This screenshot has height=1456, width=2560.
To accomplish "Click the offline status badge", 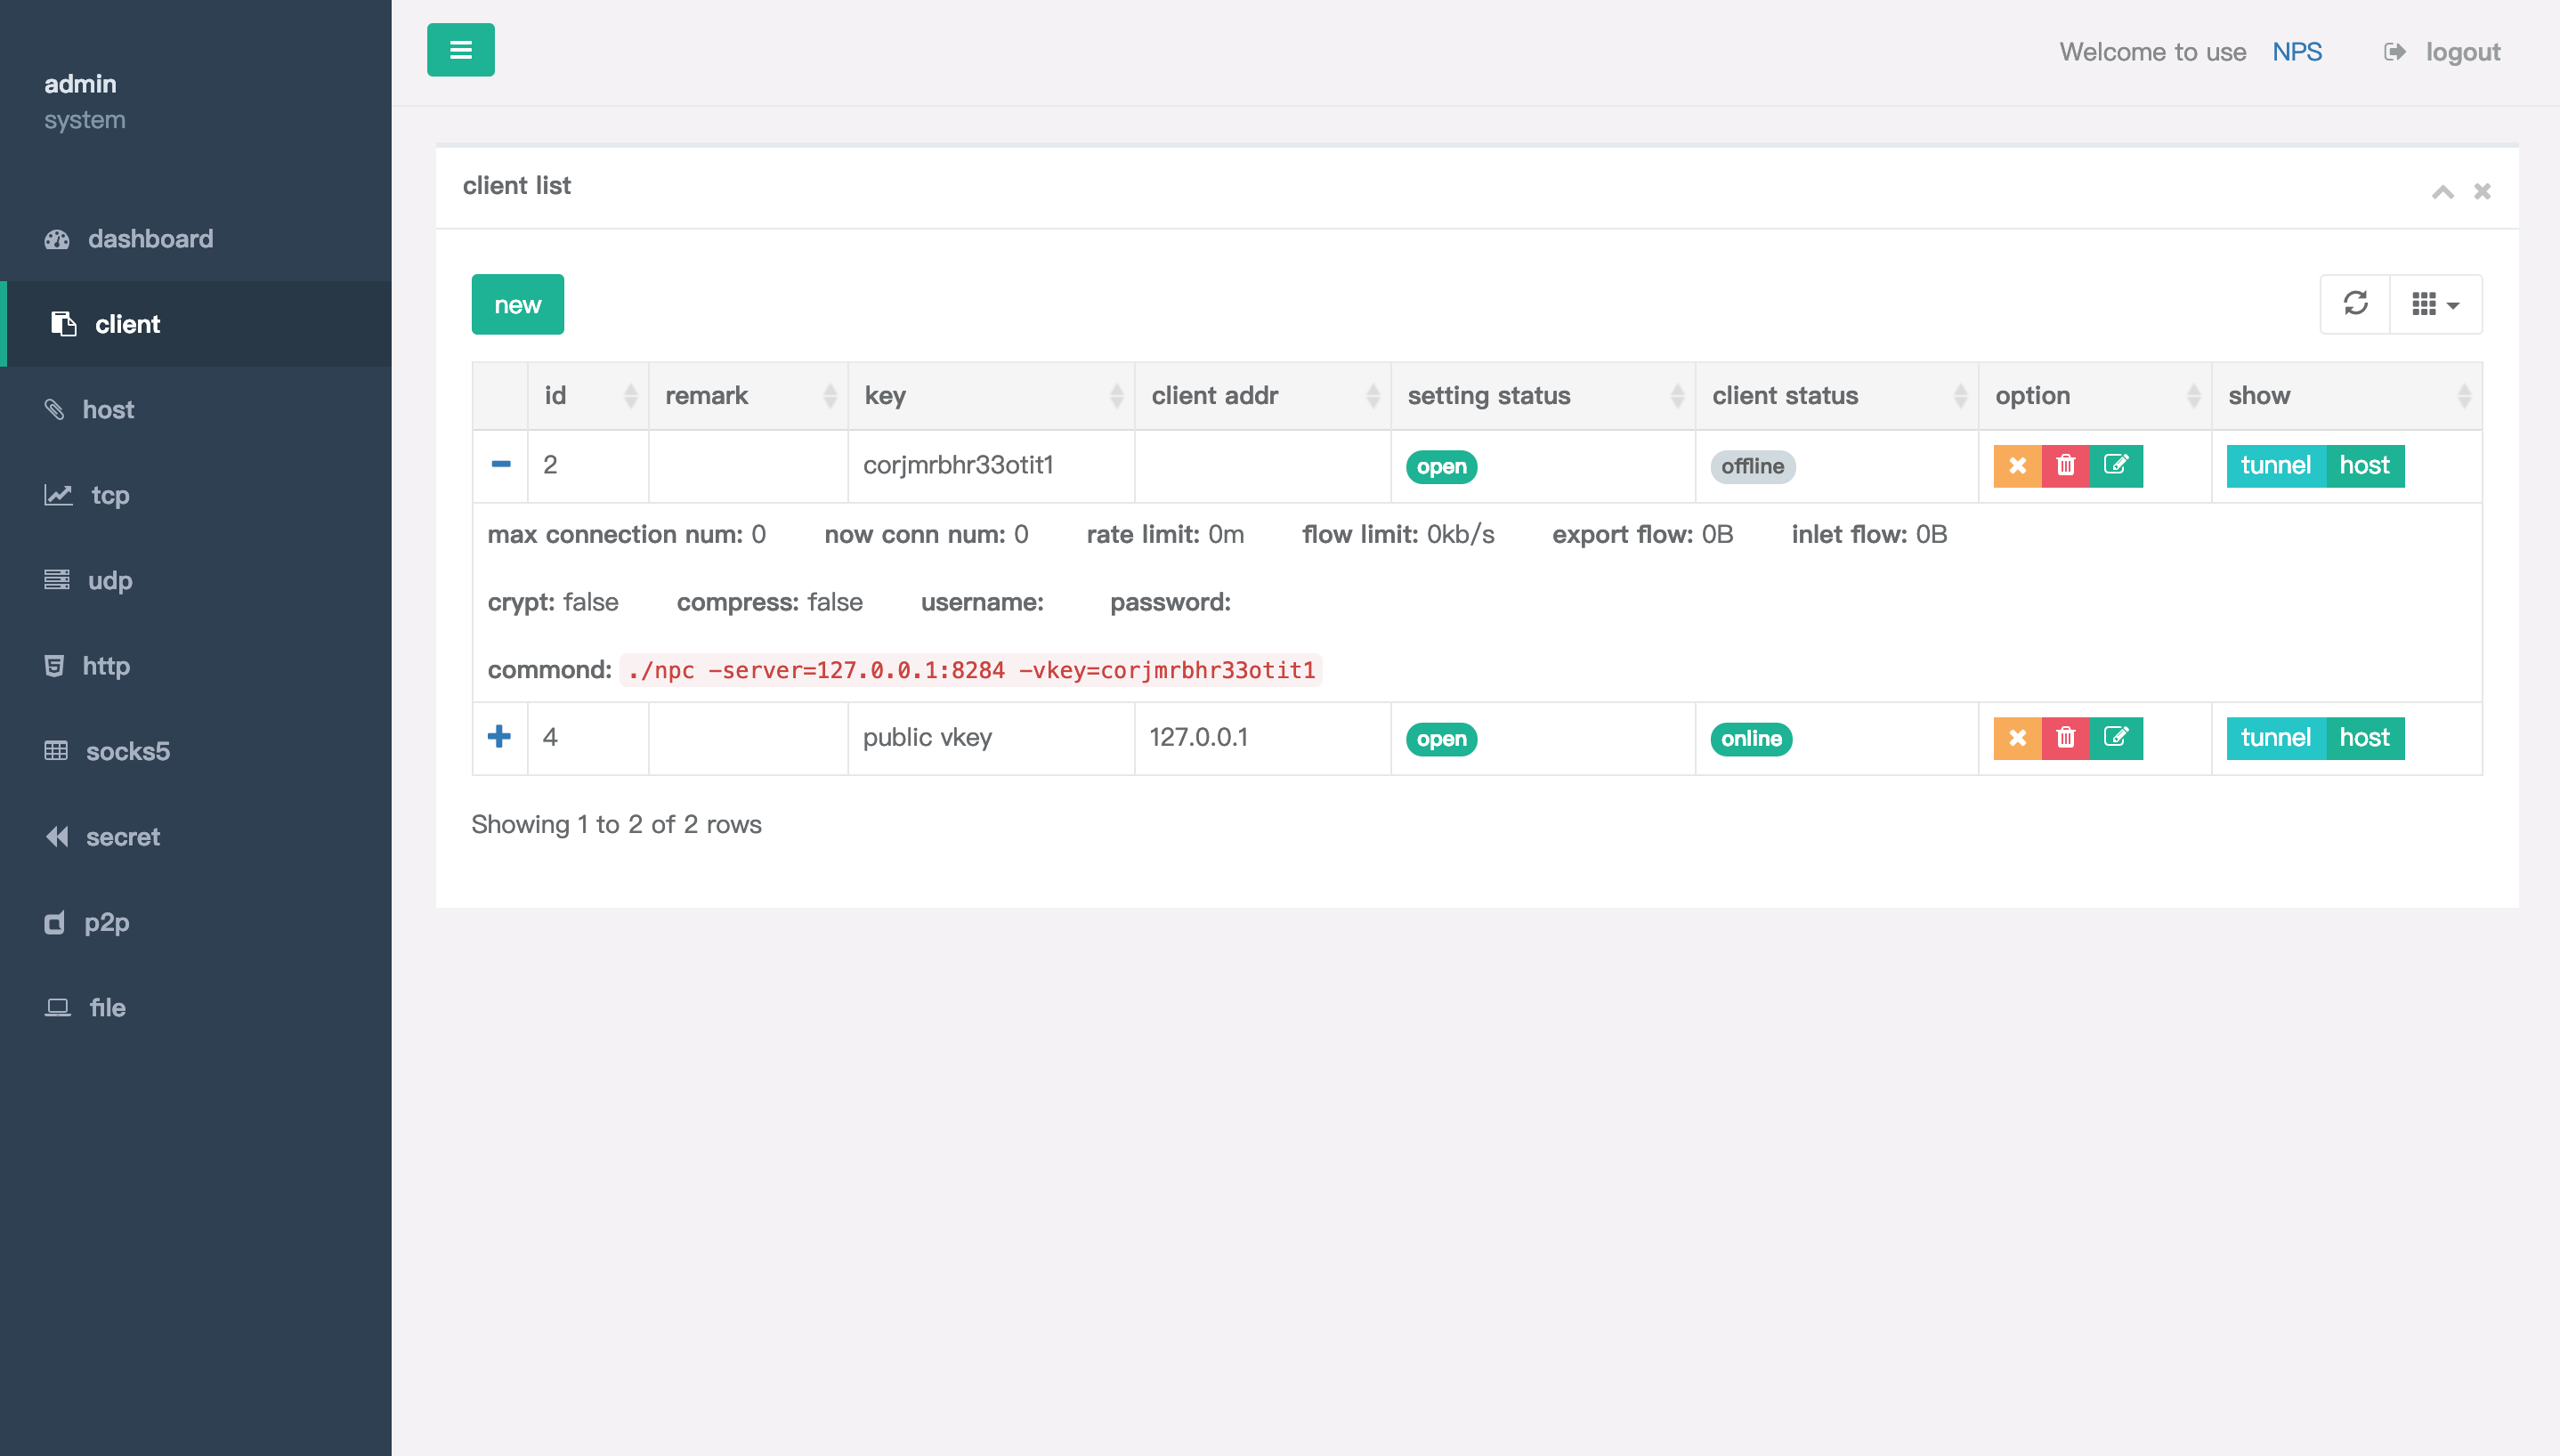I will 1753,467.
